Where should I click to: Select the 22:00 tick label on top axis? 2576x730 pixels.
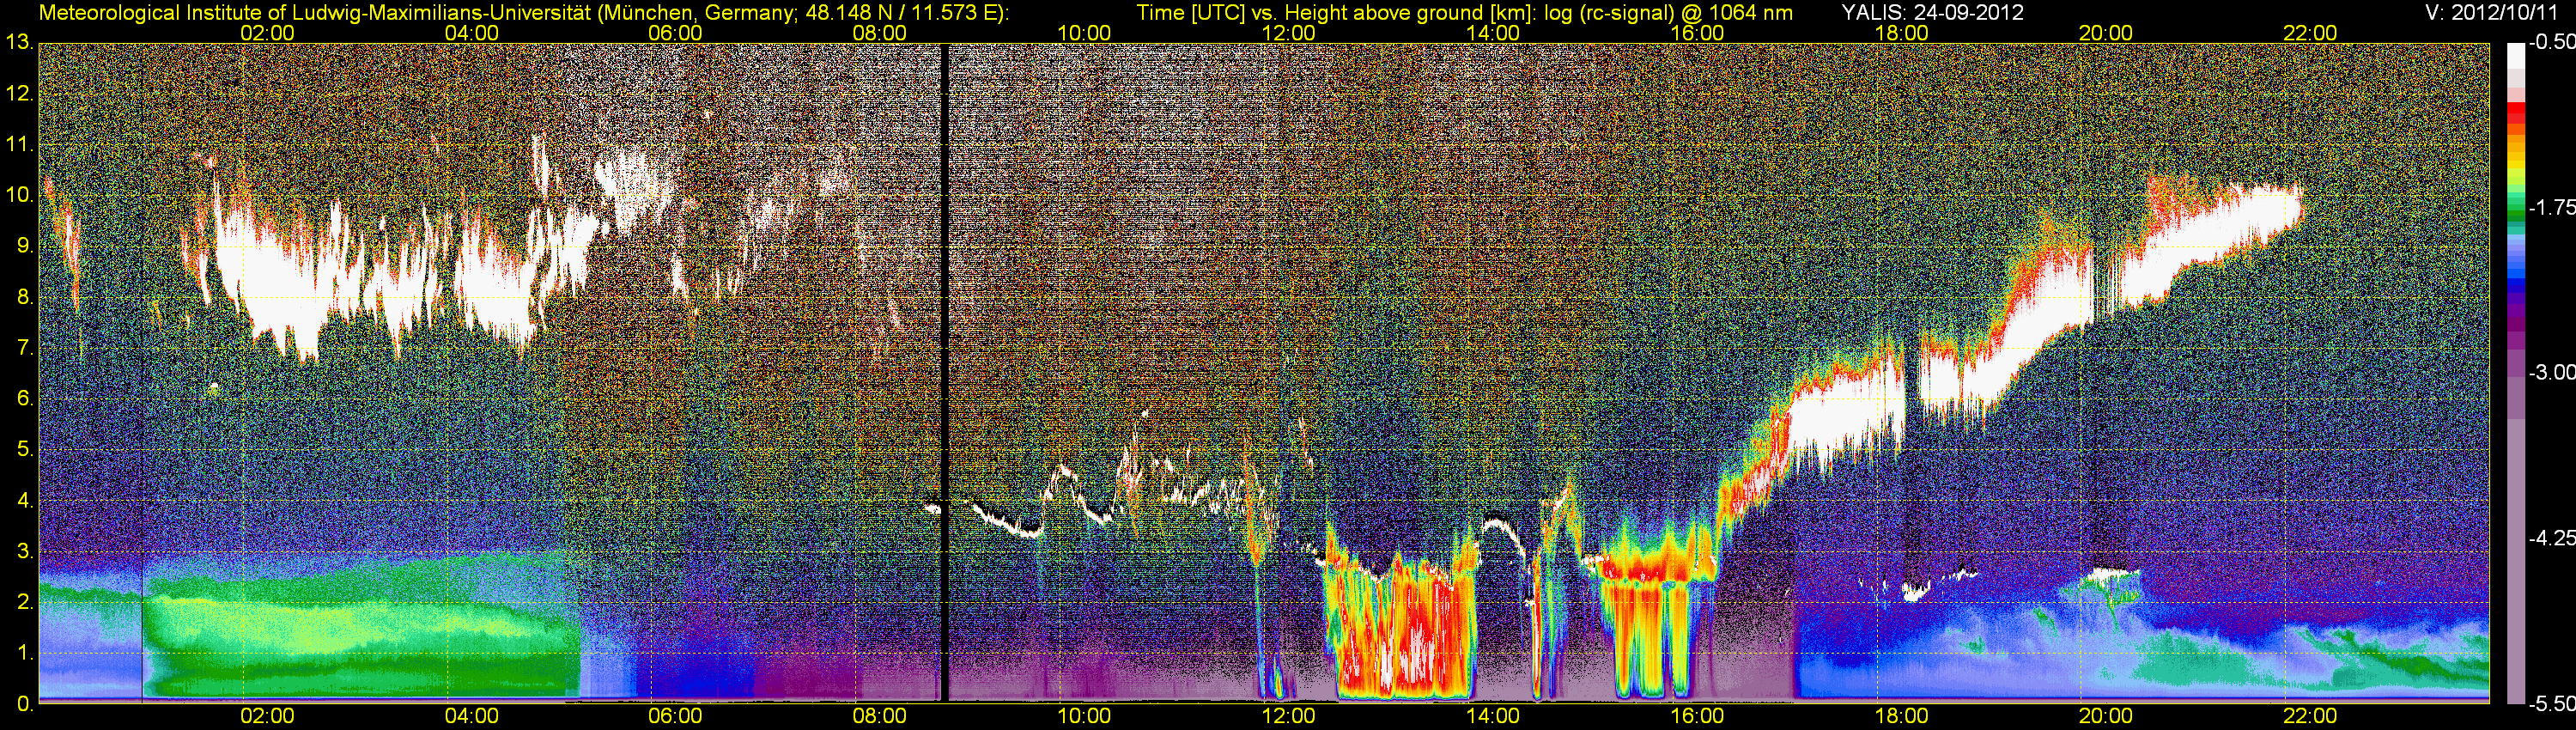(2310, 33)
